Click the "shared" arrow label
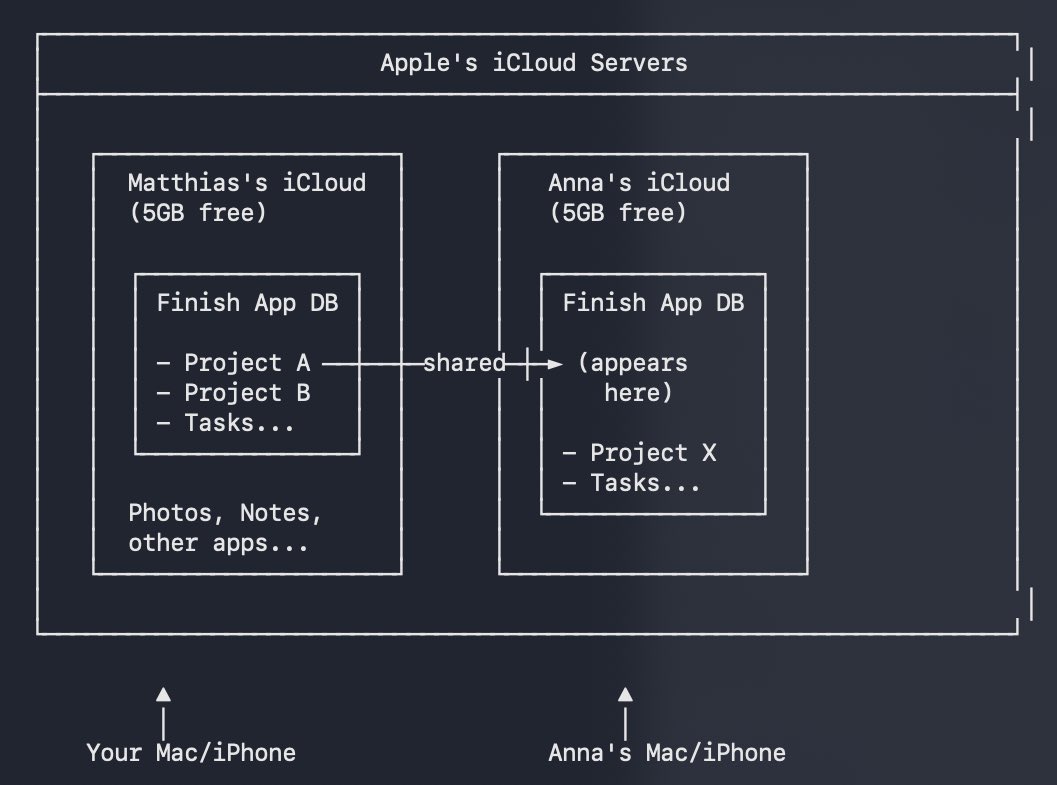Viewport: 1057px width, 785px height. pos(464,363)
